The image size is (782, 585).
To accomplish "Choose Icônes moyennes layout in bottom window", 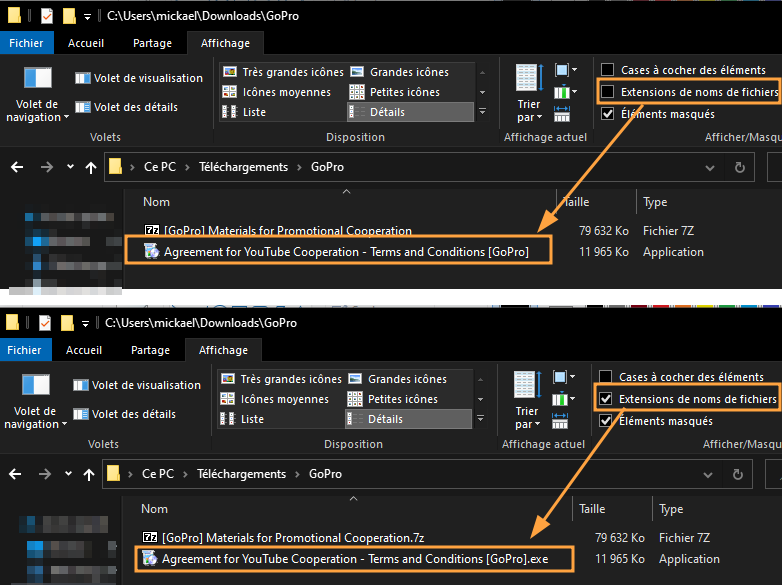I will click(x=275, y=399).
